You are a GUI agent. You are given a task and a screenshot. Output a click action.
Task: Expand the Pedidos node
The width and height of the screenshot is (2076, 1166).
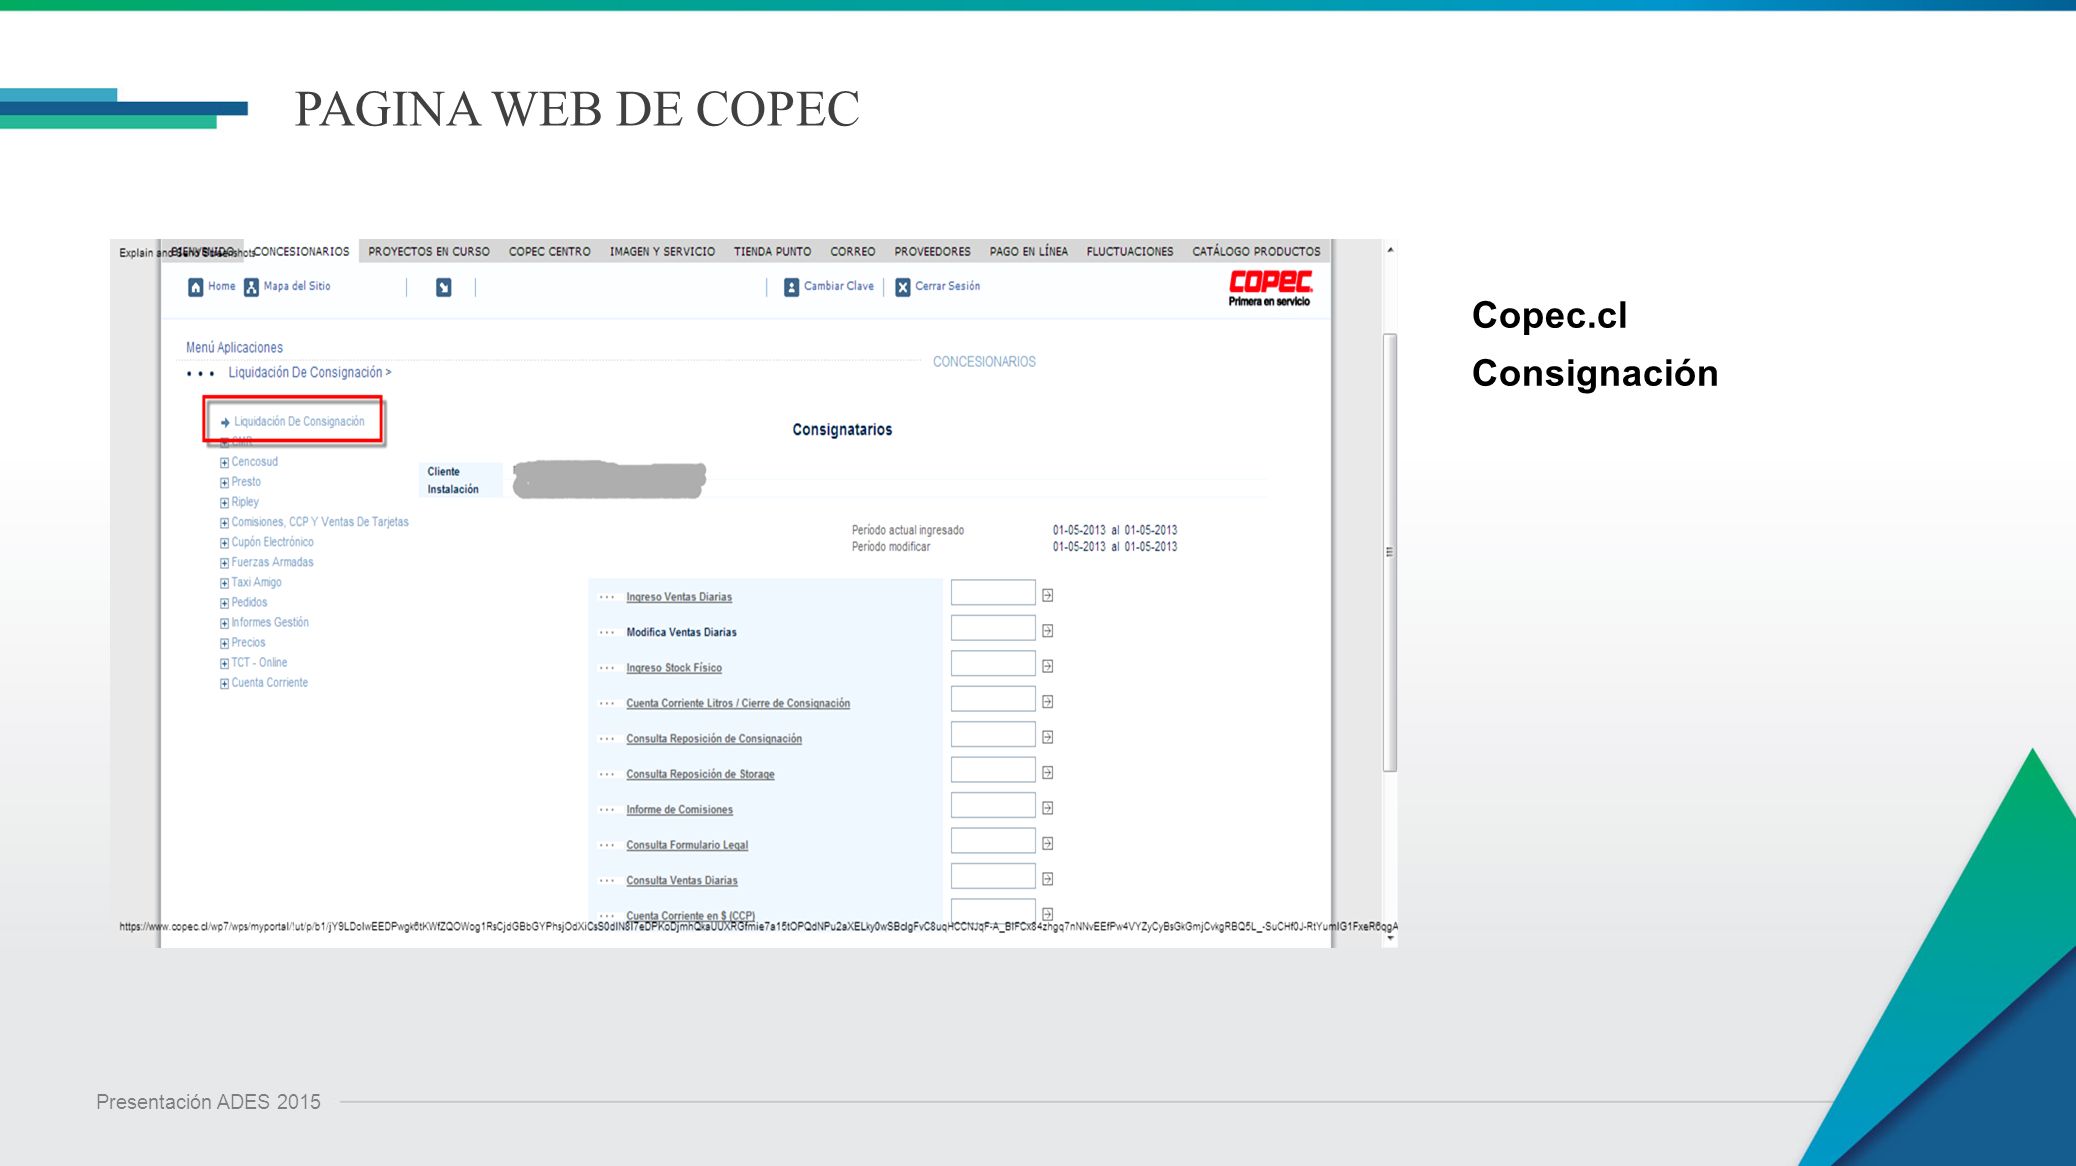(x=224, y=603)
